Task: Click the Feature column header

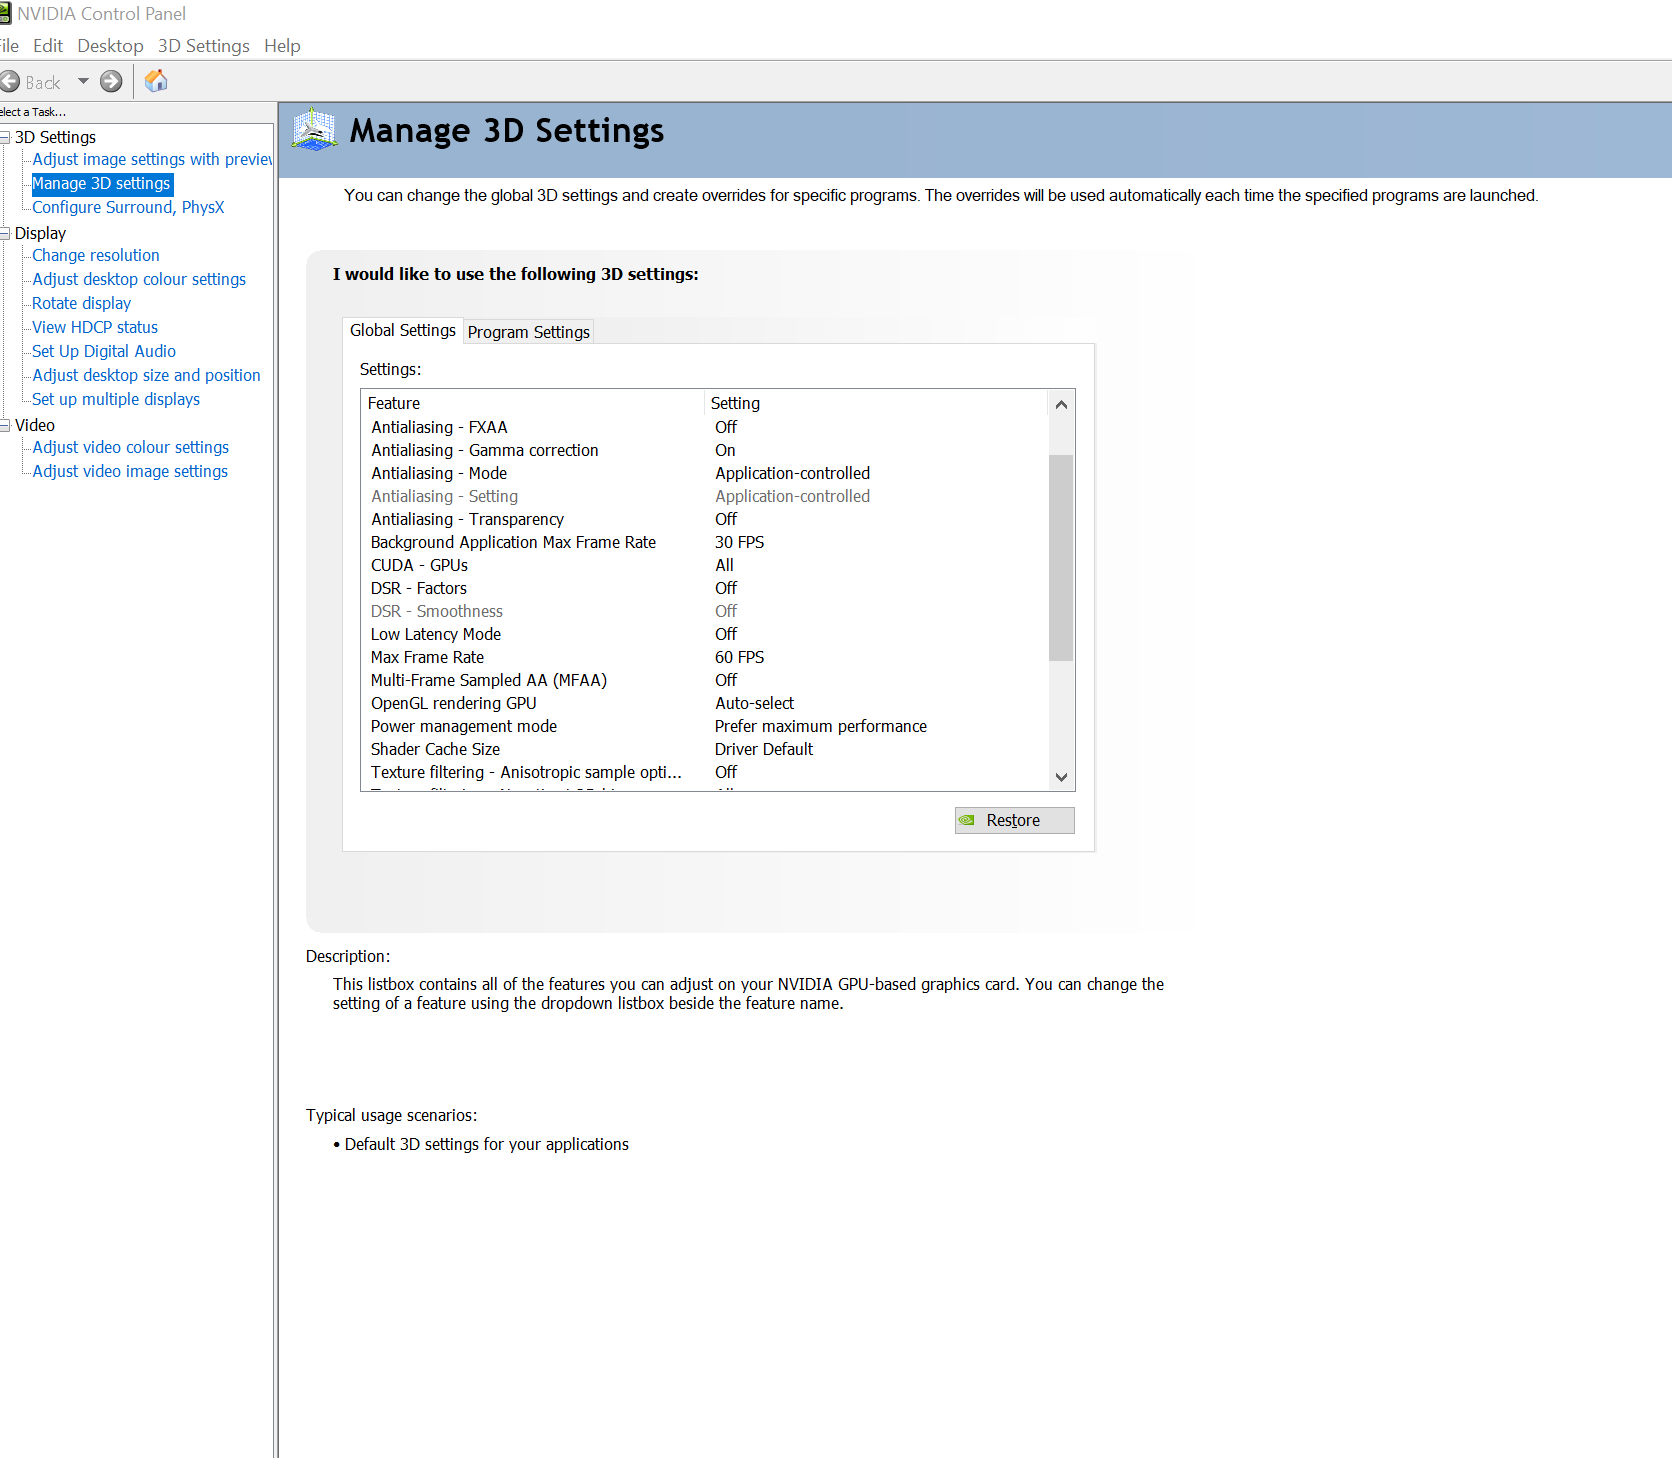Action: pyautogui.click(x=533, y=403)
